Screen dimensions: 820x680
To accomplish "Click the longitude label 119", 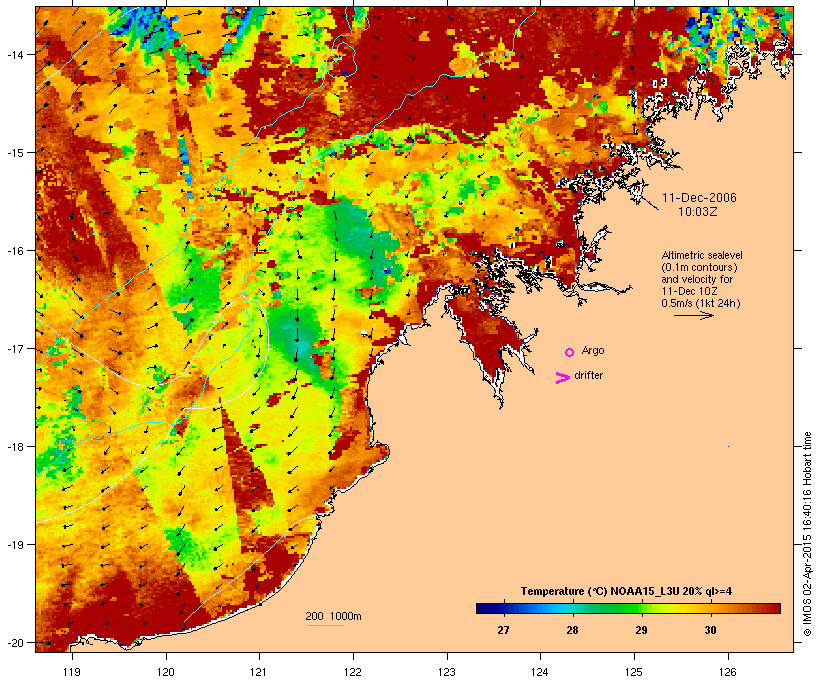I will pyautogui.click(x=72, y=672).
